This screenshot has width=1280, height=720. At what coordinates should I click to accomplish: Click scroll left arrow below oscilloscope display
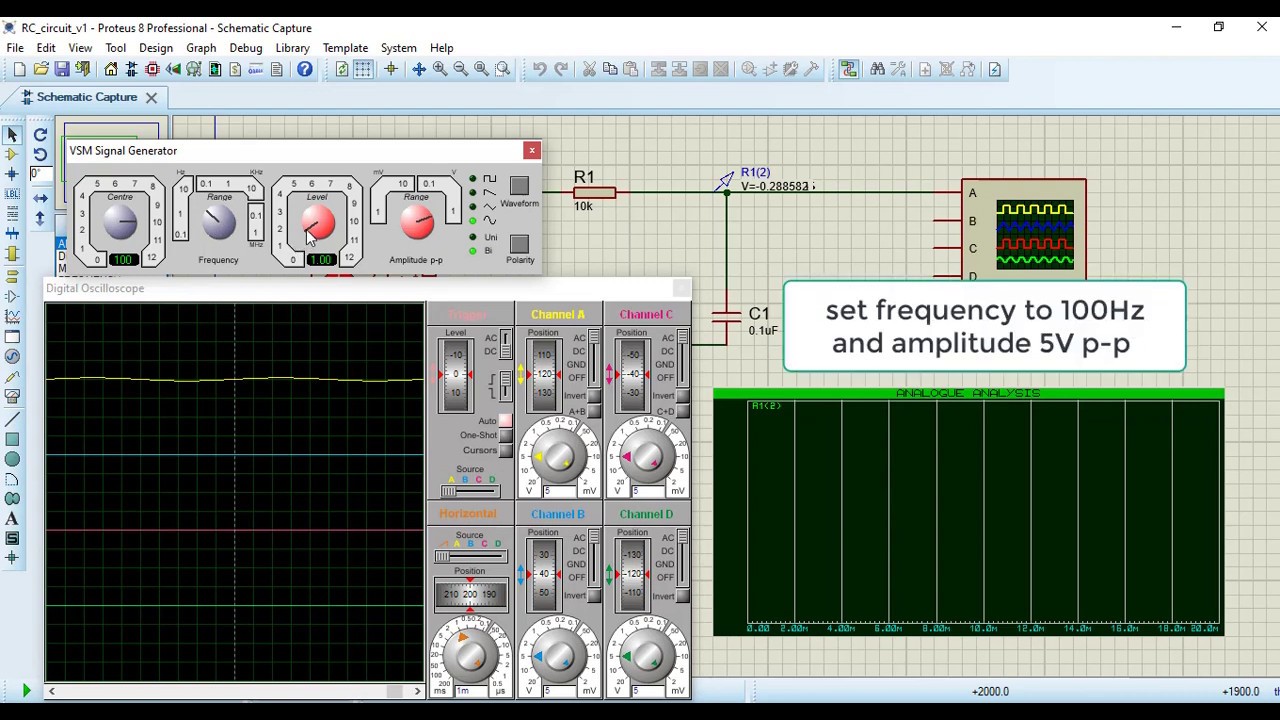point(51,691)
